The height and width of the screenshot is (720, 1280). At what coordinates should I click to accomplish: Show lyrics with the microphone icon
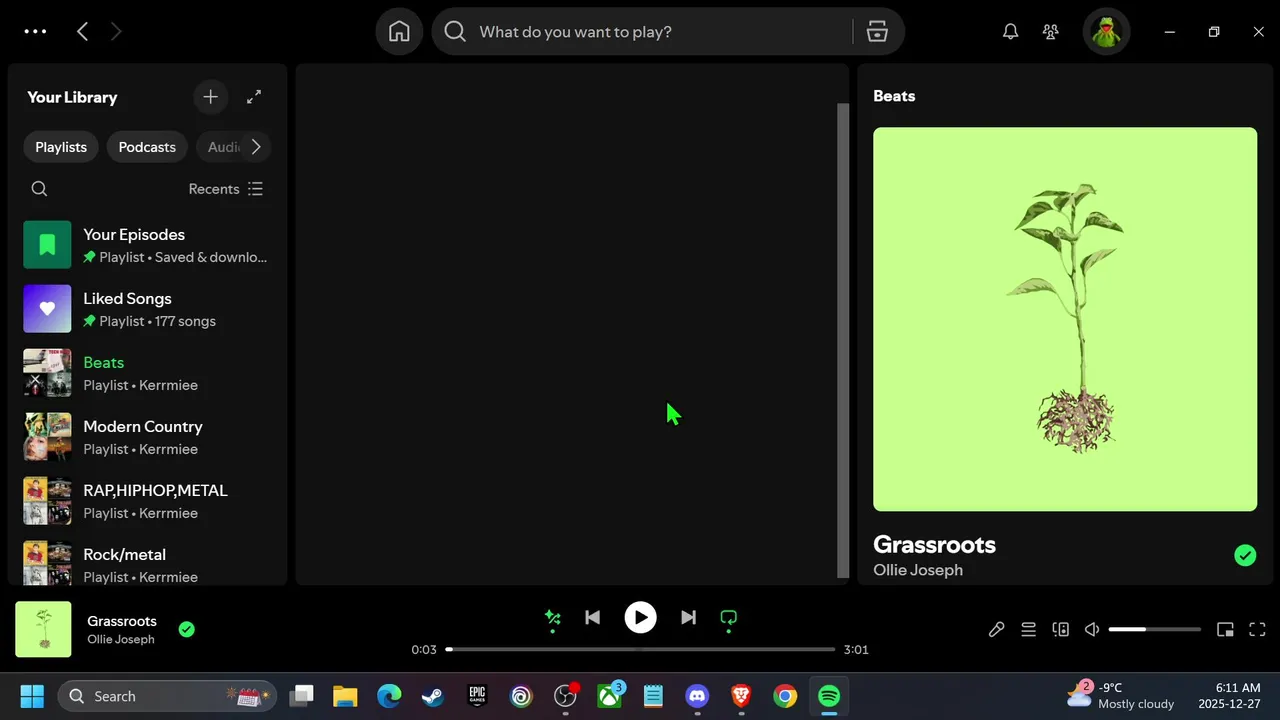[996, 629]
